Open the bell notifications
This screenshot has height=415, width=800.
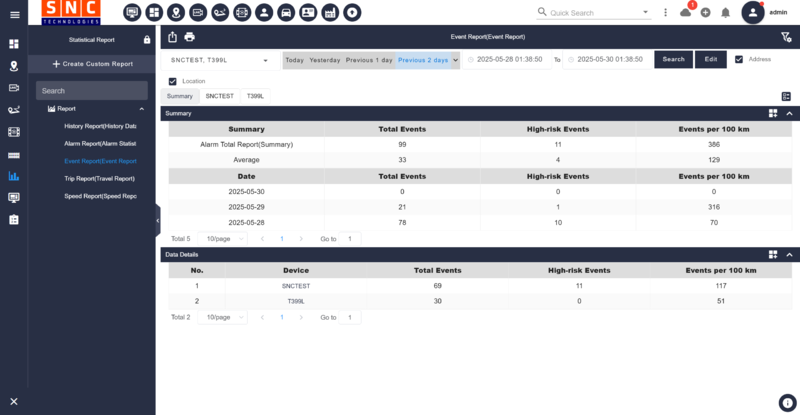tap(726, 13)
